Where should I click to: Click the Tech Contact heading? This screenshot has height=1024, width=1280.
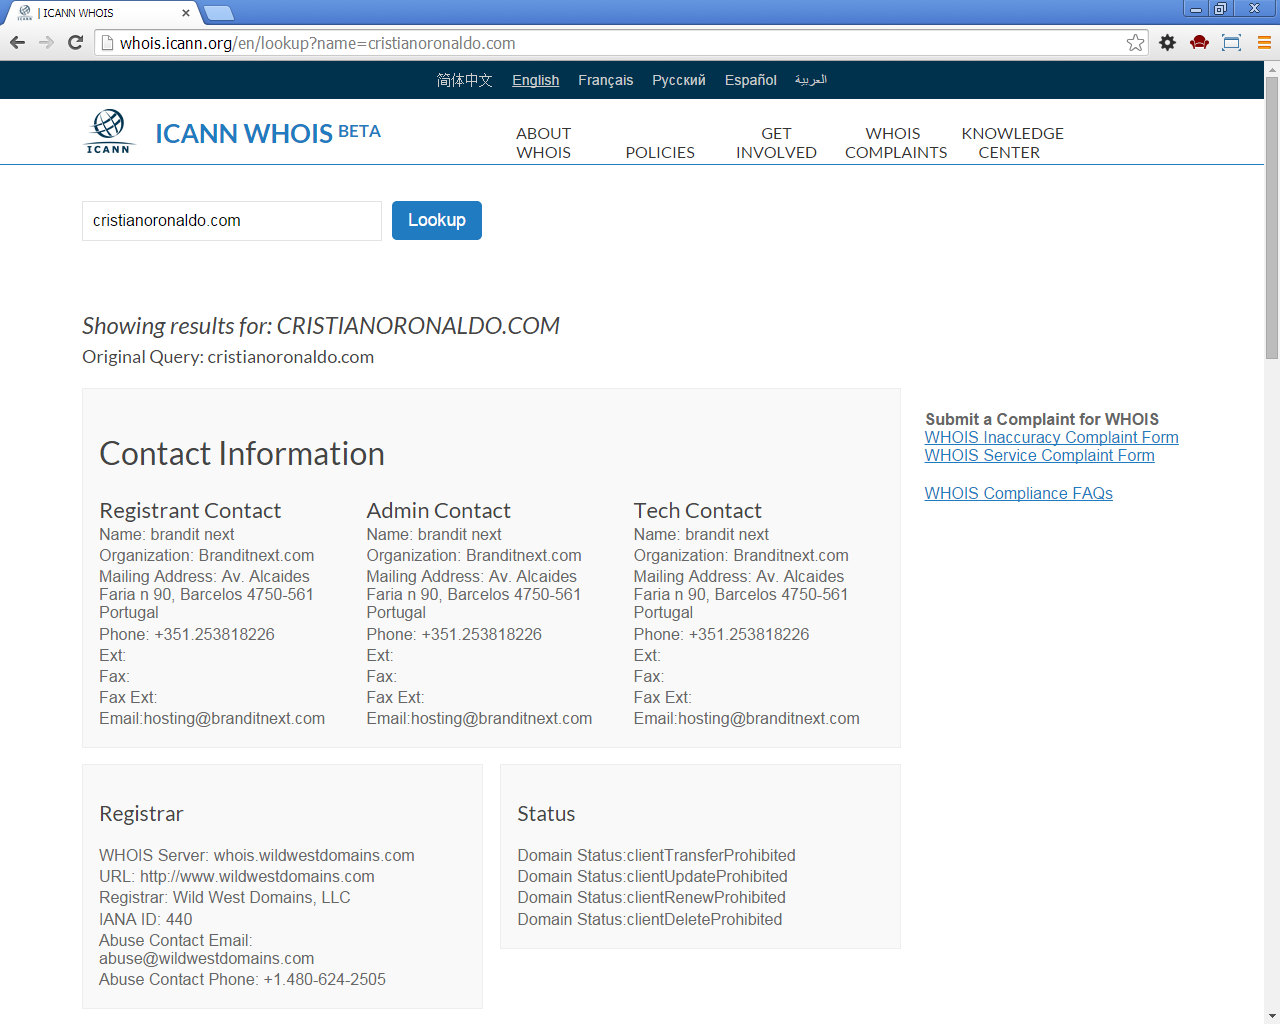(697, 510)
